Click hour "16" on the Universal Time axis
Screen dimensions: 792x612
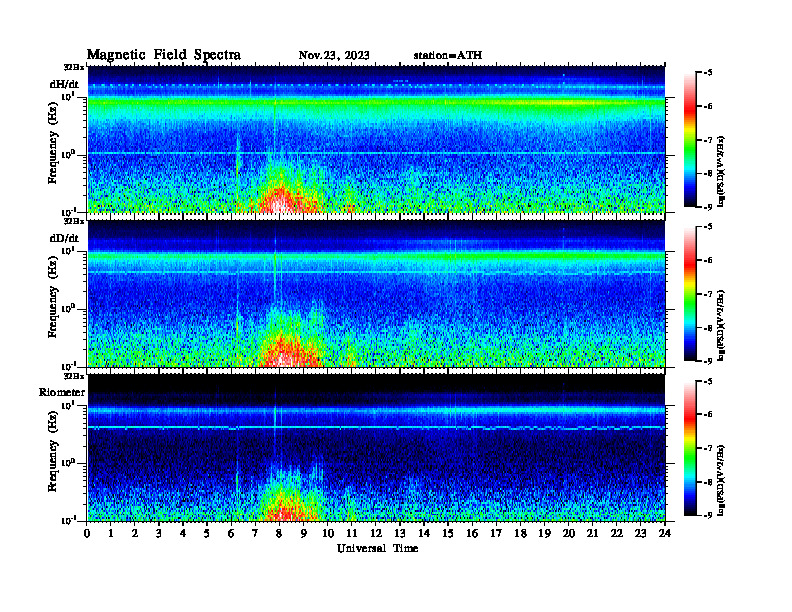(472, 533)
